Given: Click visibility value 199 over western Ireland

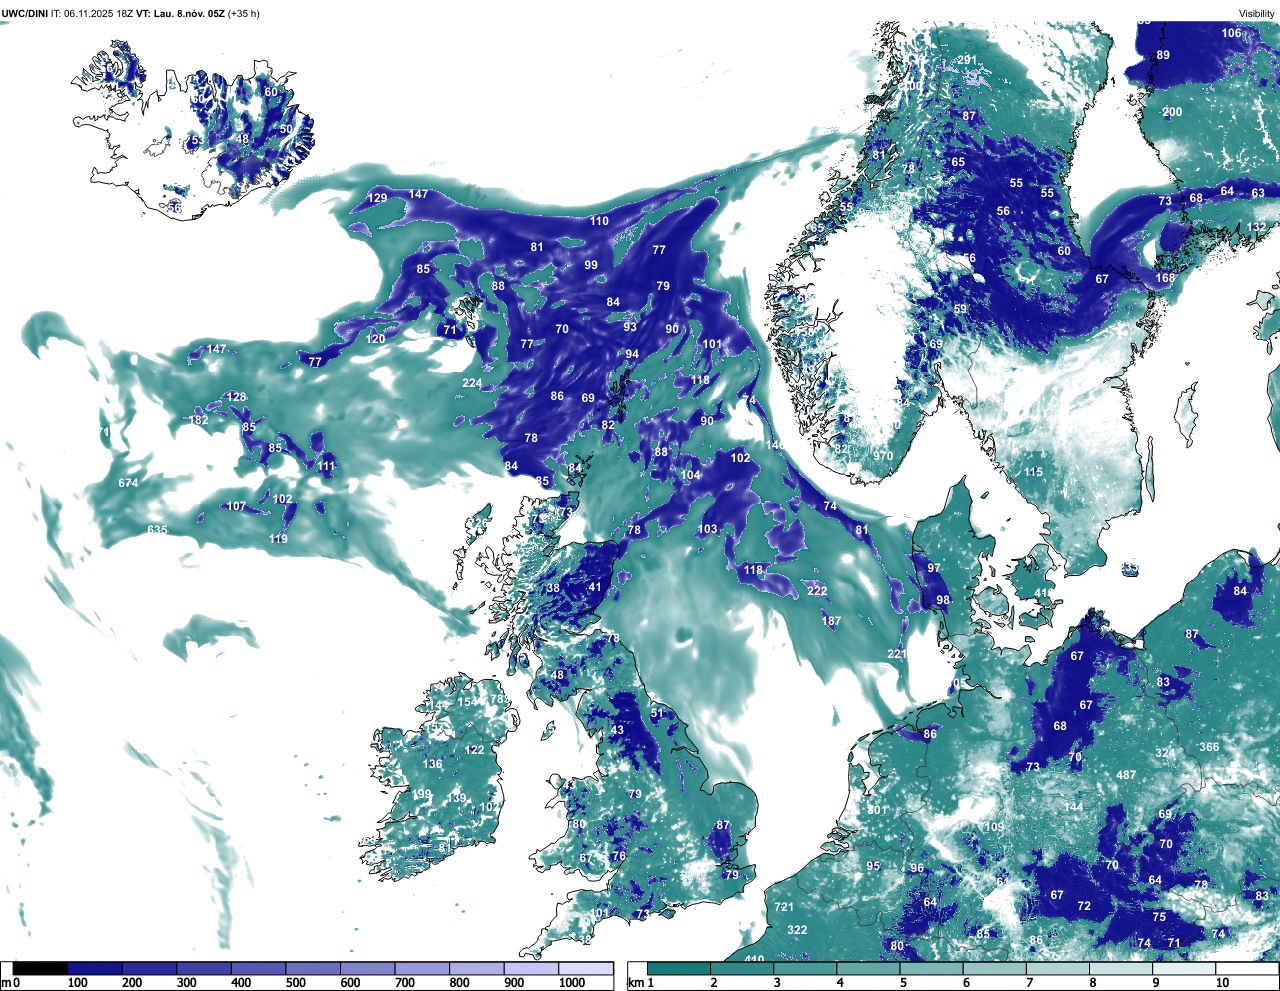Looking at the screenshot, I should [x=422, y=794].
